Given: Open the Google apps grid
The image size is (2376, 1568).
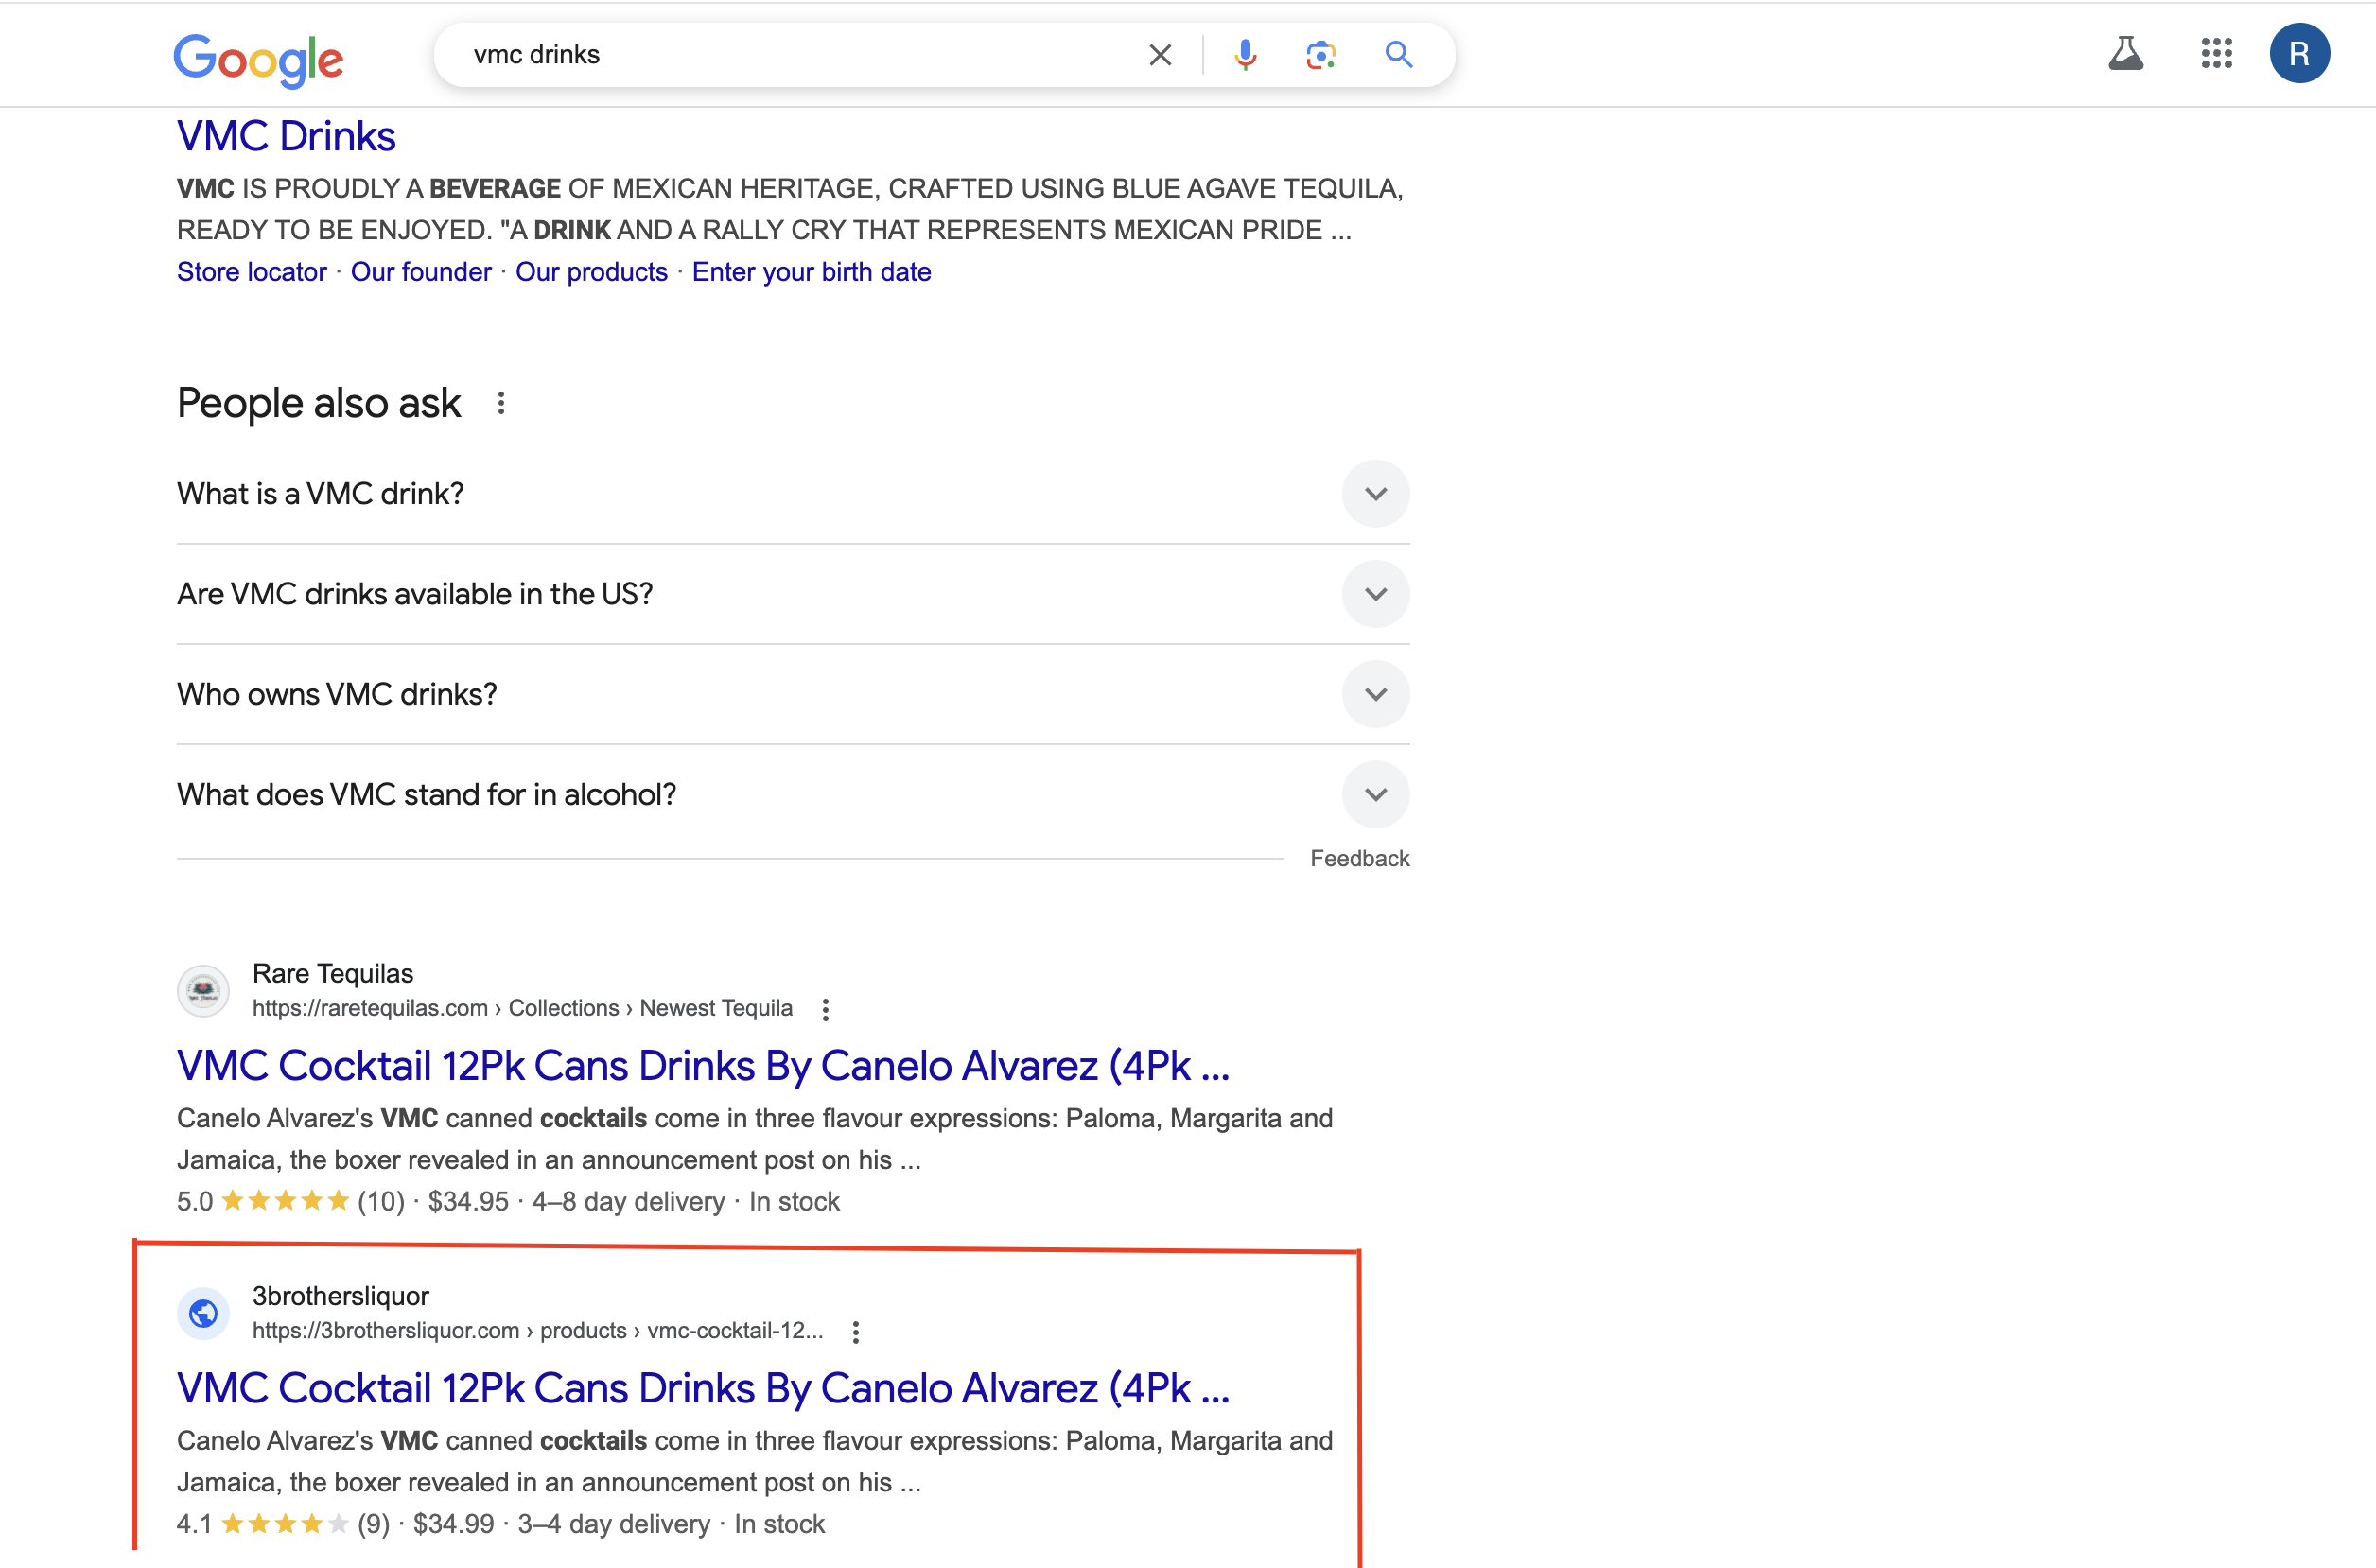Looking at the screenshot, I should point(2216,54).
